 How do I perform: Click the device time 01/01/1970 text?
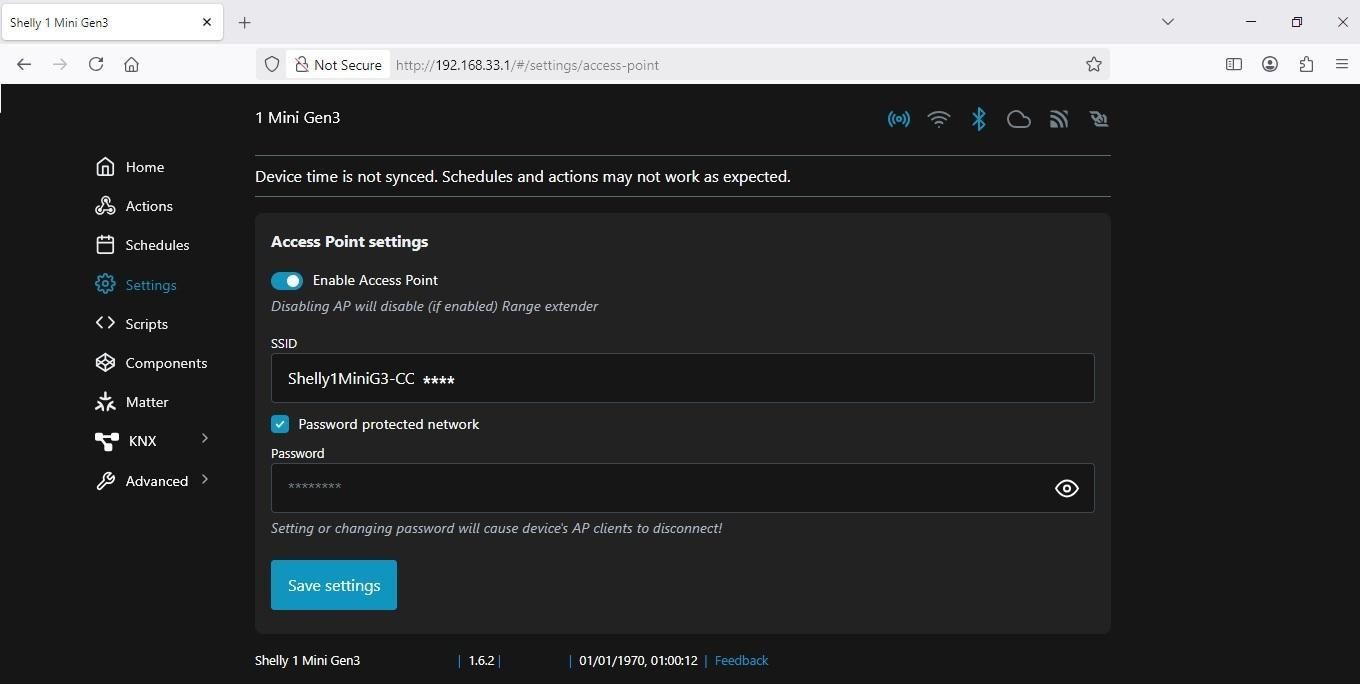click(x=638, y=660)
